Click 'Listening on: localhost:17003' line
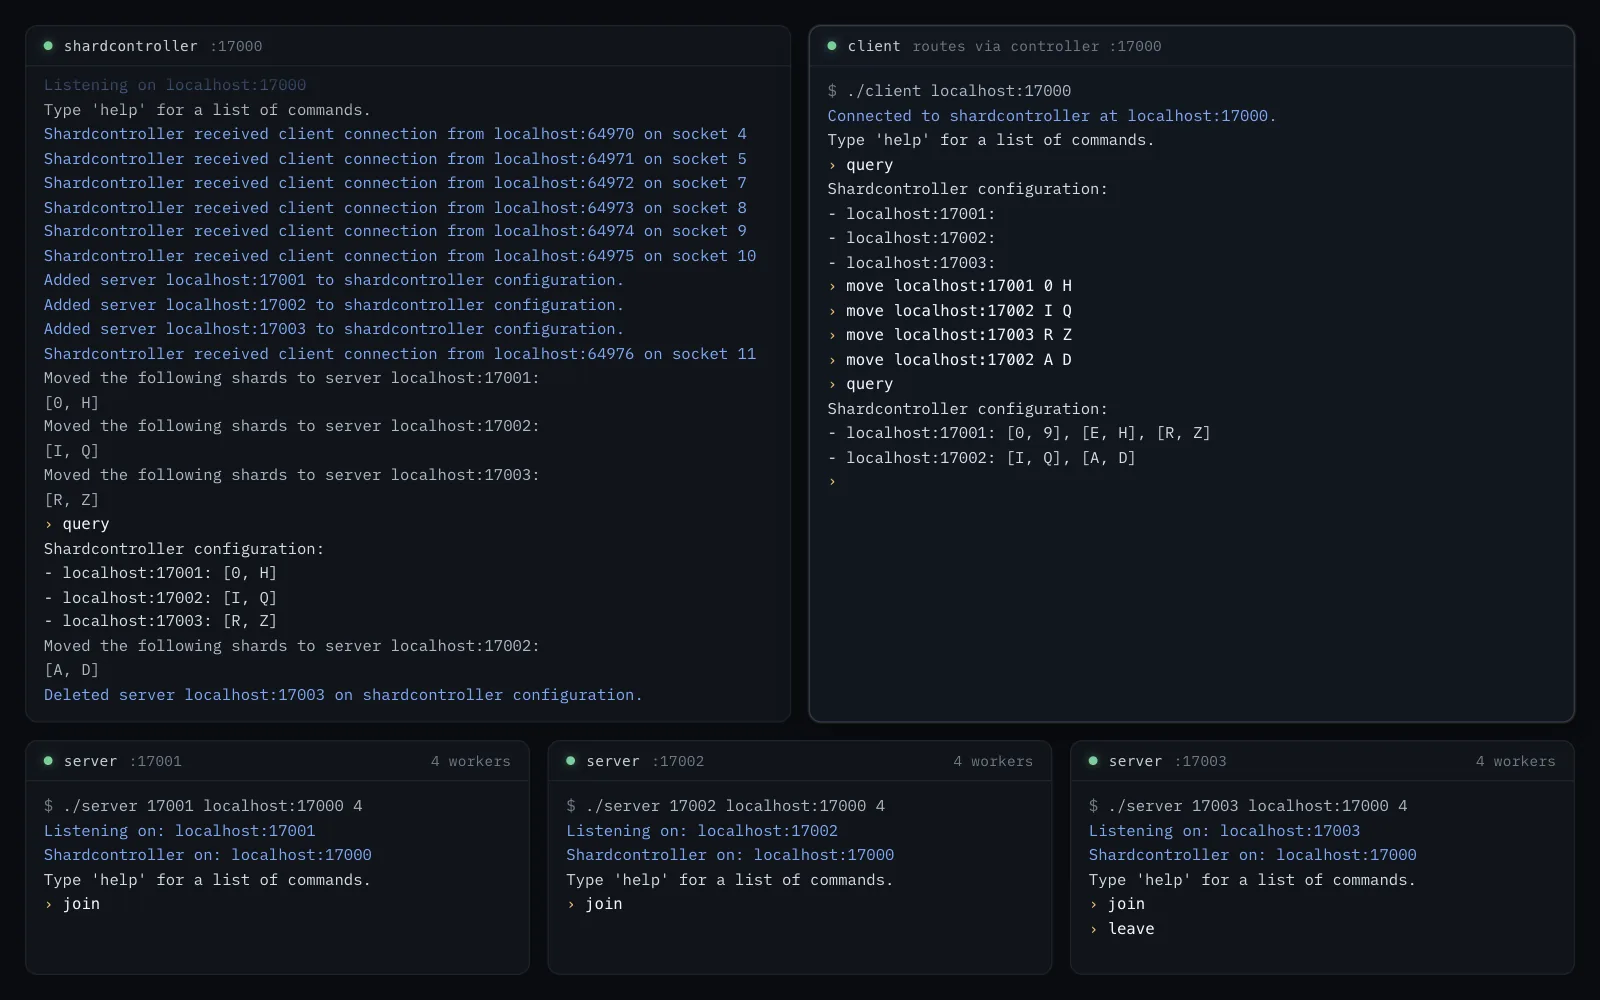 pyautogui.click(x=1225, y=831)
